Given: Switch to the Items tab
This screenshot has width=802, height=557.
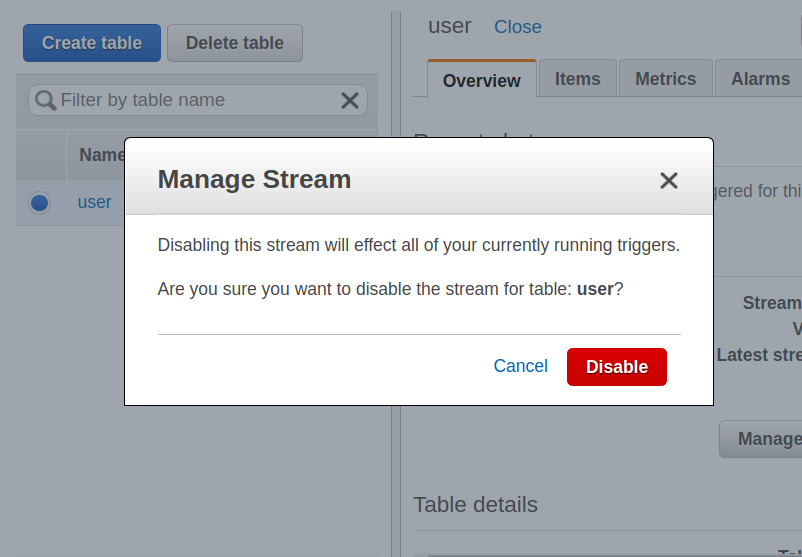Looking at the screenshot, I should click(578, 79).
